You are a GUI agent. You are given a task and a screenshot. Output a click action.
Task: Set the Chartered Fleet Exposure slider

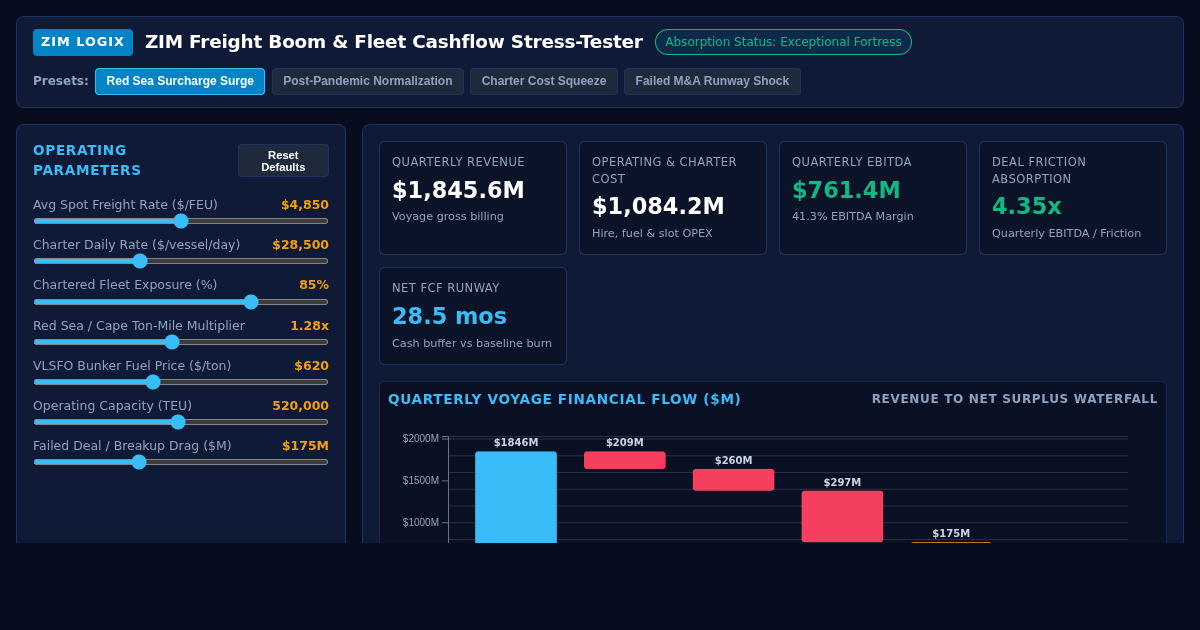[x=181, y=302]
